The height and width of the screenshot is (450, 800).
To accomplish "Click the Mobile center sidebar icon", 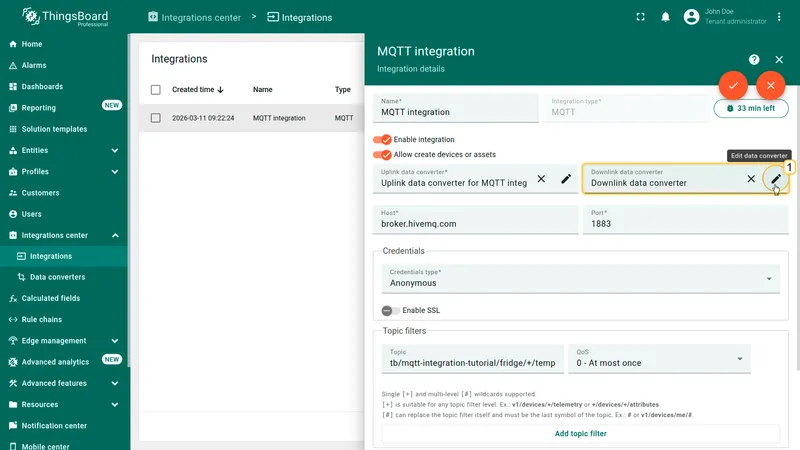I will pos(13,446).
